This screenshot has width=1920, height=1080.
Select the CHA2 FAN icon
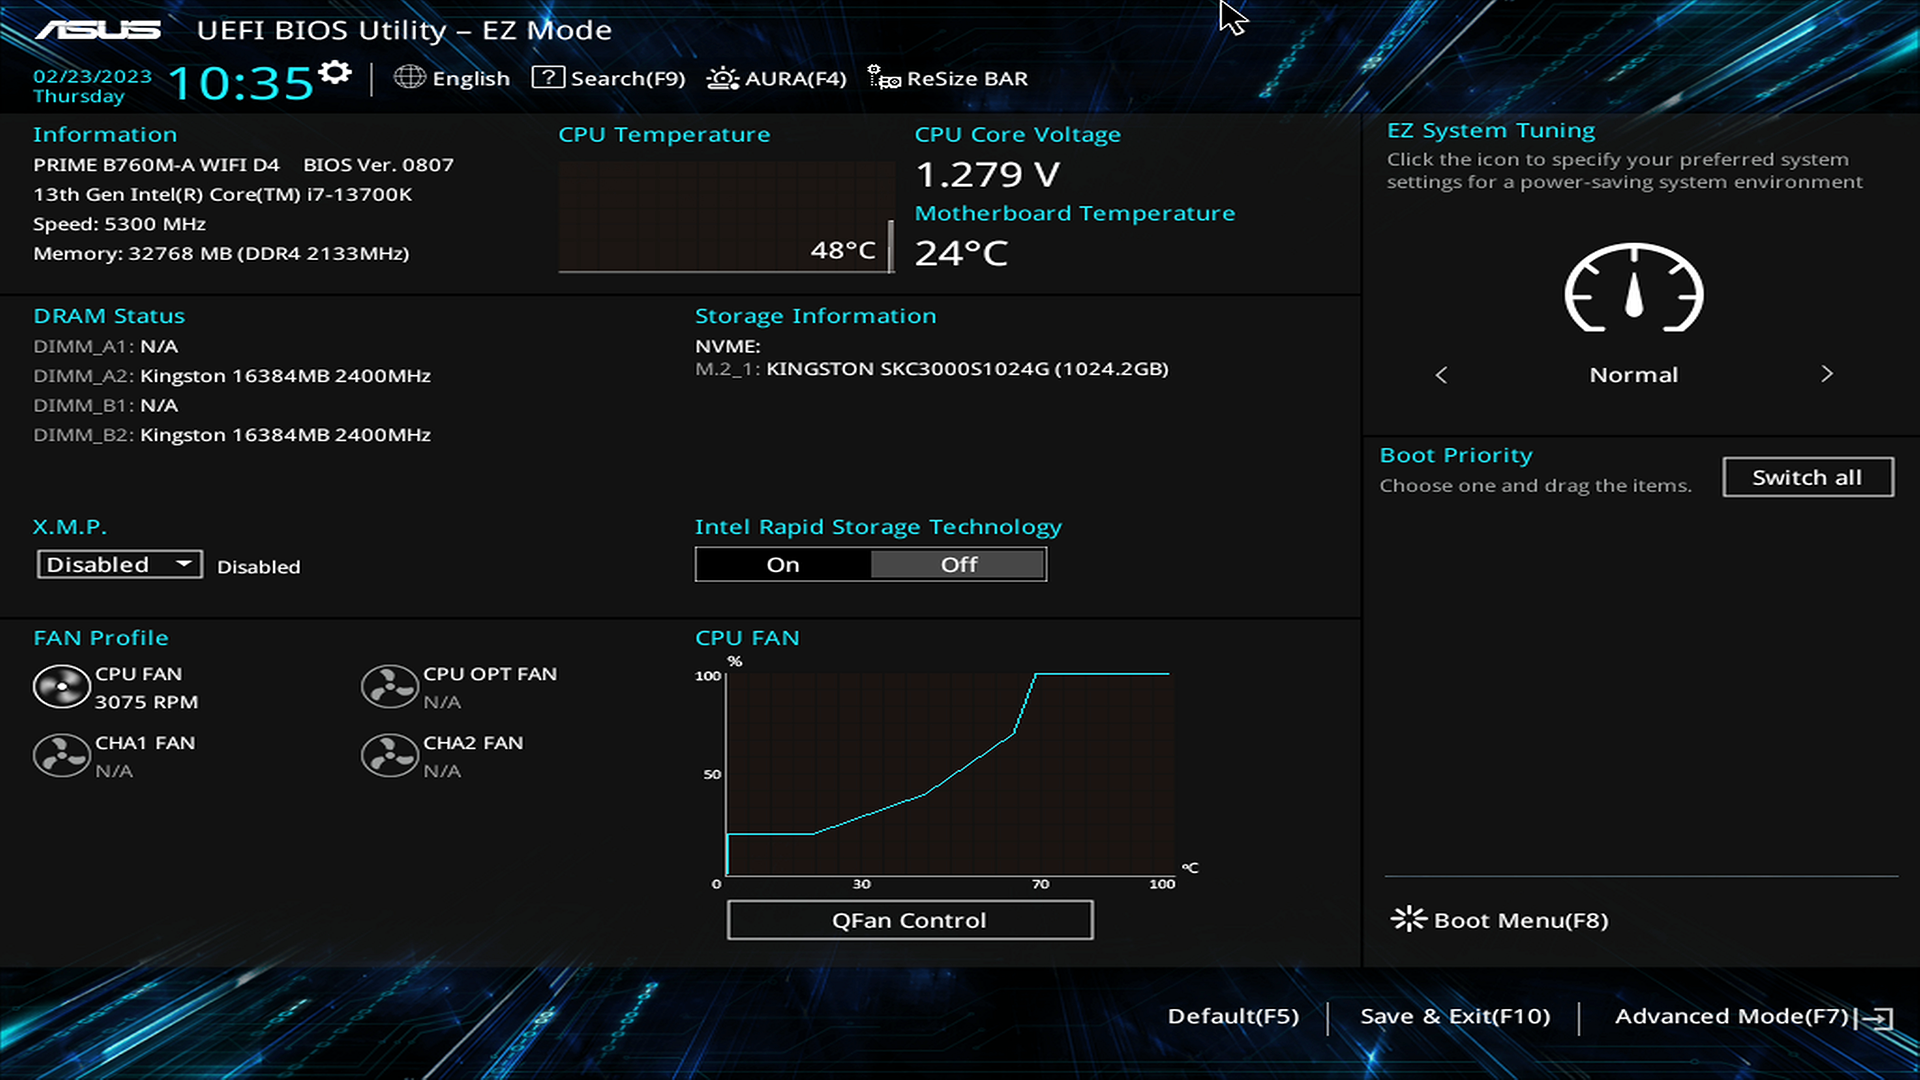tap(389, 756)
